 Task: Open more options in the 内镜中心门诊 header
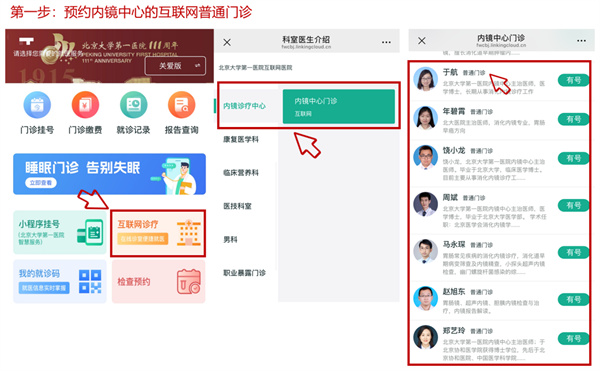581,41
